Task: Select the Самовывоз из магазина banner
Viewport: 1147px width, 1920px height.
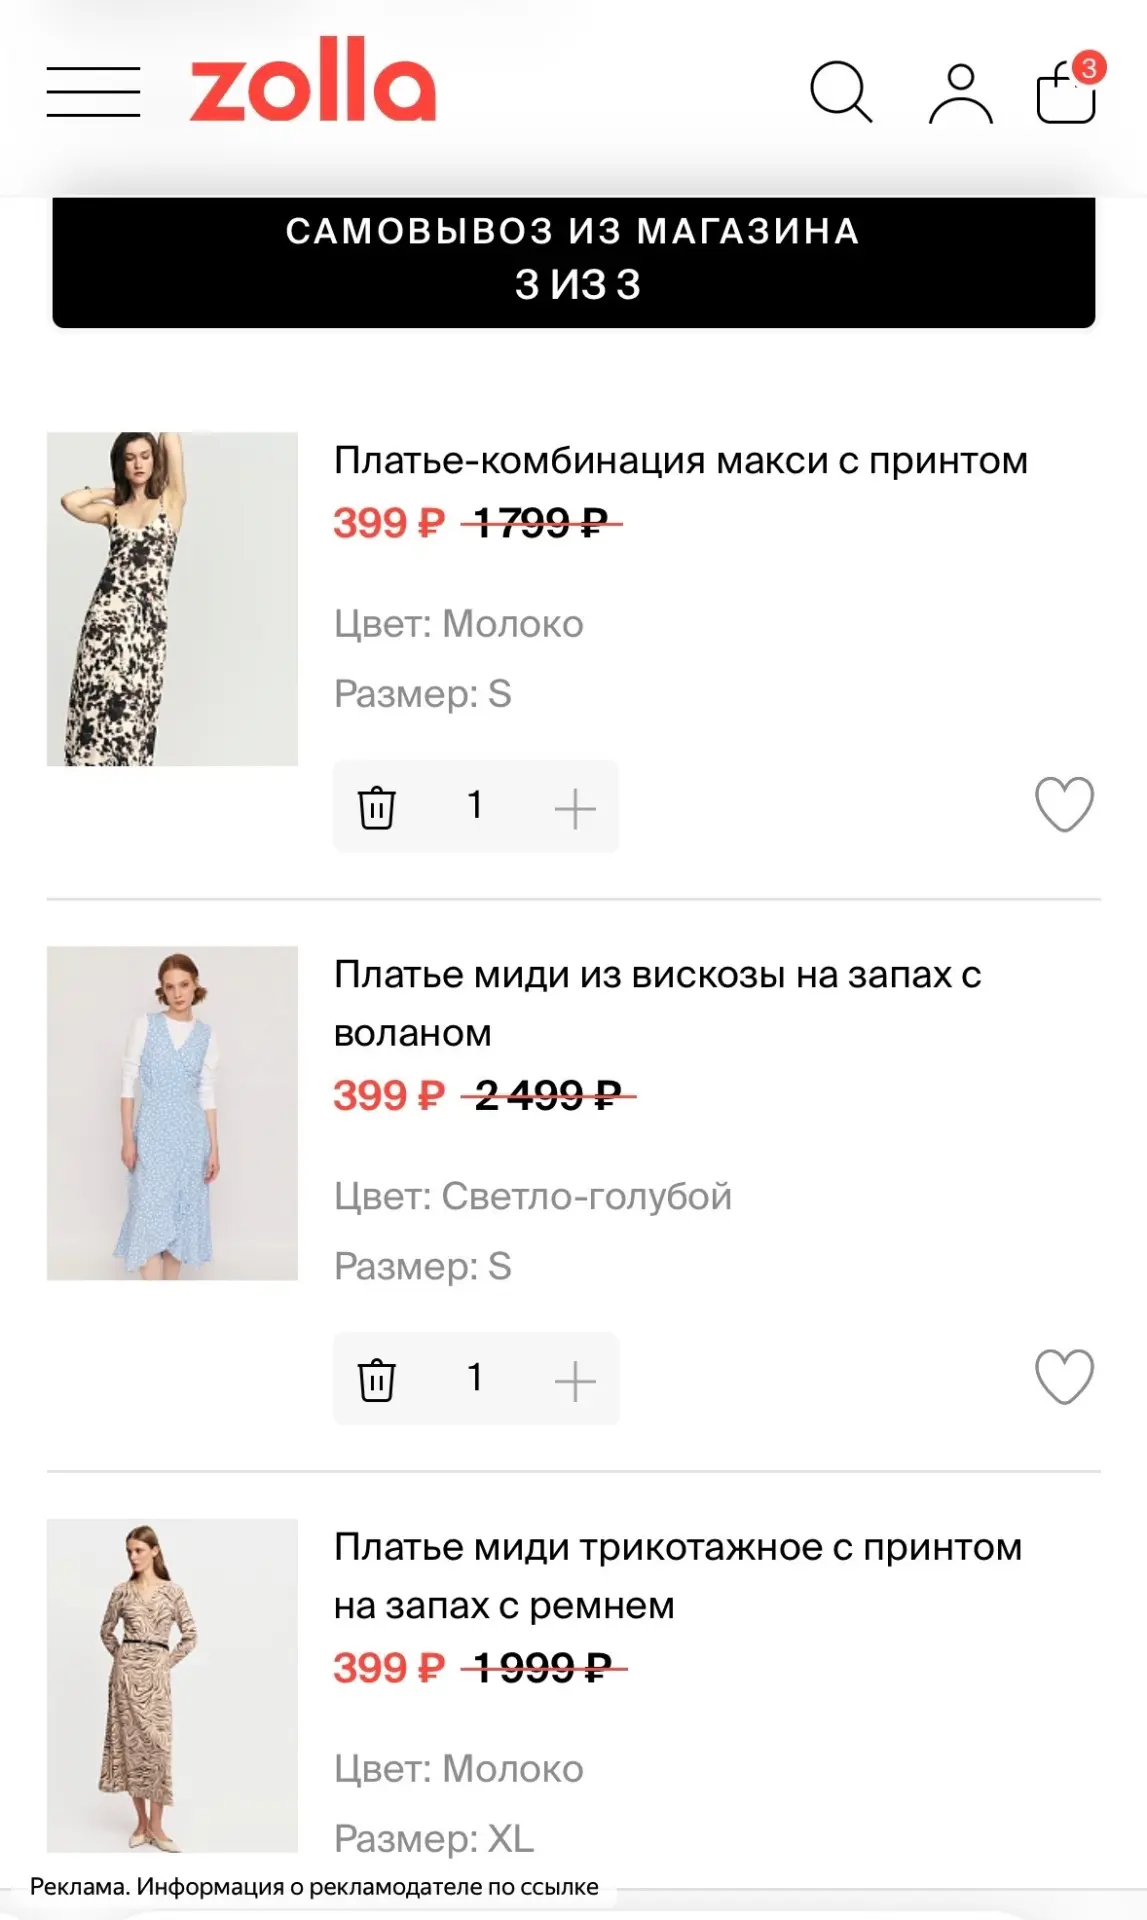Action: [x=574, y=262]
